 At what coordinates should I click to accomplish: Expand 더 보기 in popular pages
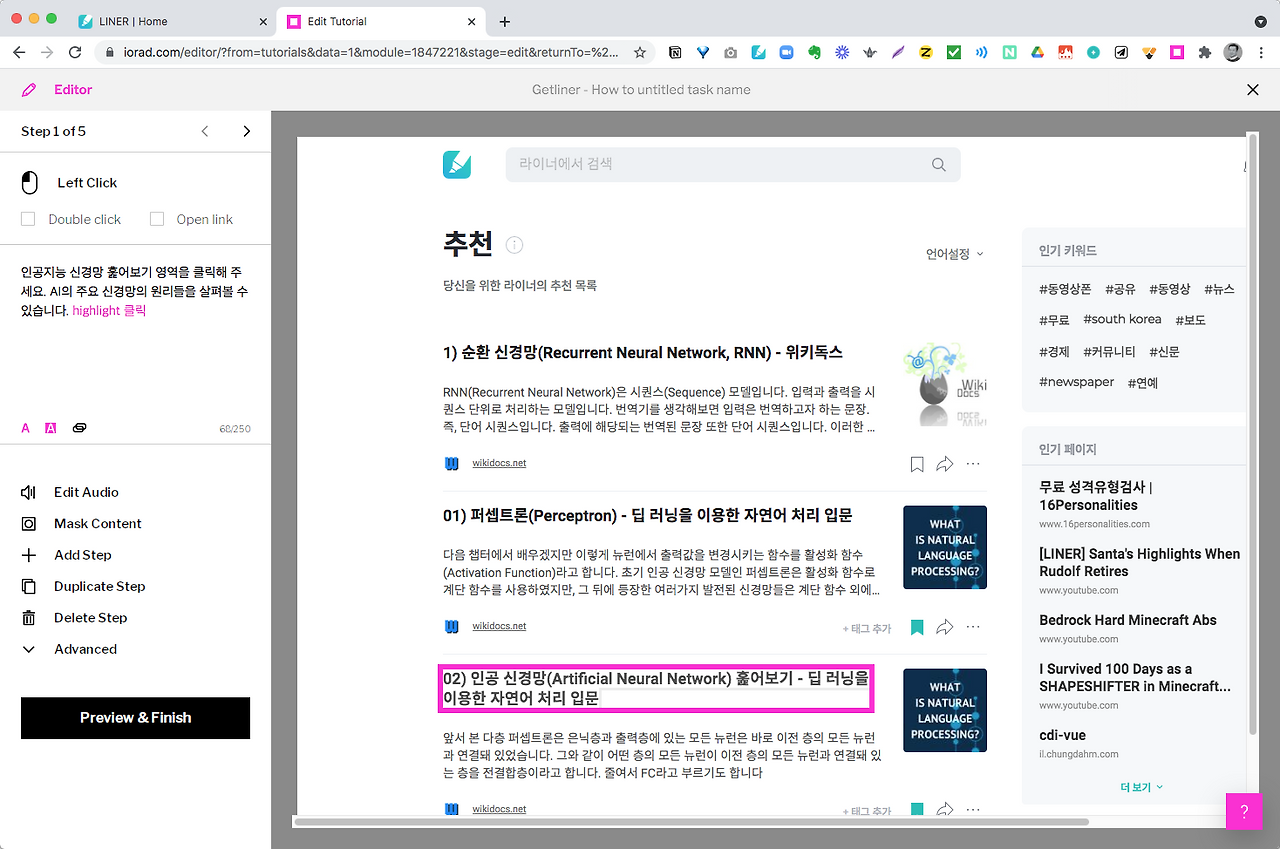click(1141, 787)
